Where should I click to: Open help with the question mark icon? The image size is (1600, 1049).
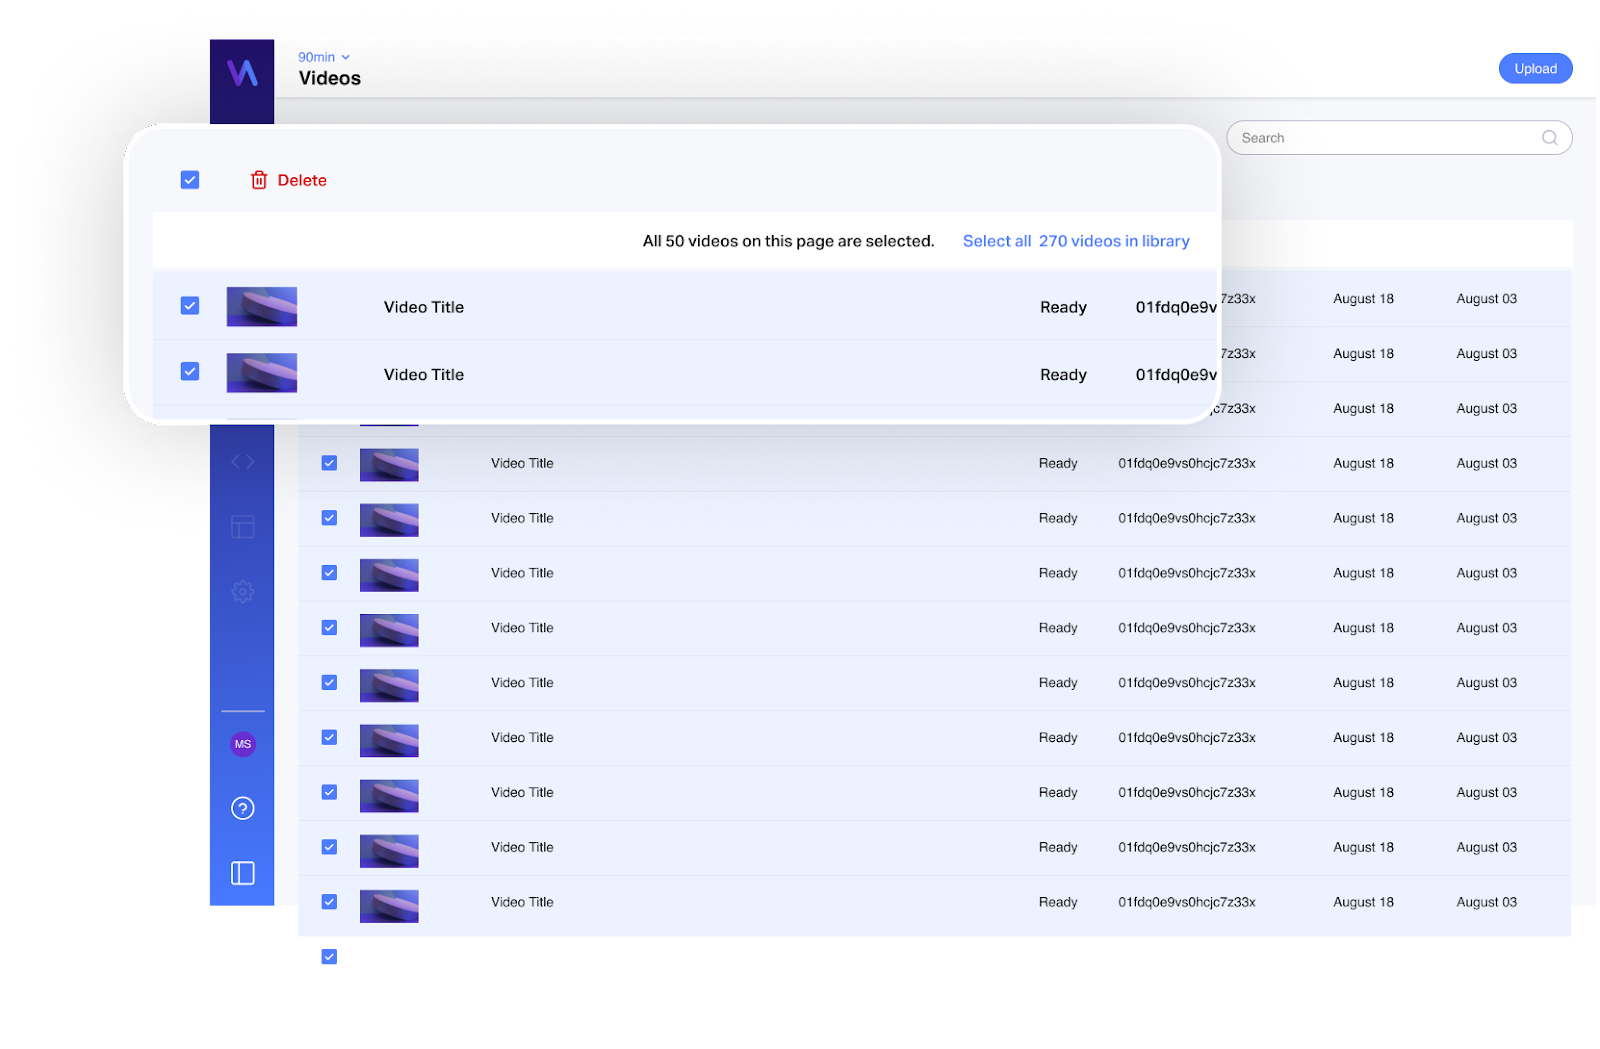click(243, 808)
